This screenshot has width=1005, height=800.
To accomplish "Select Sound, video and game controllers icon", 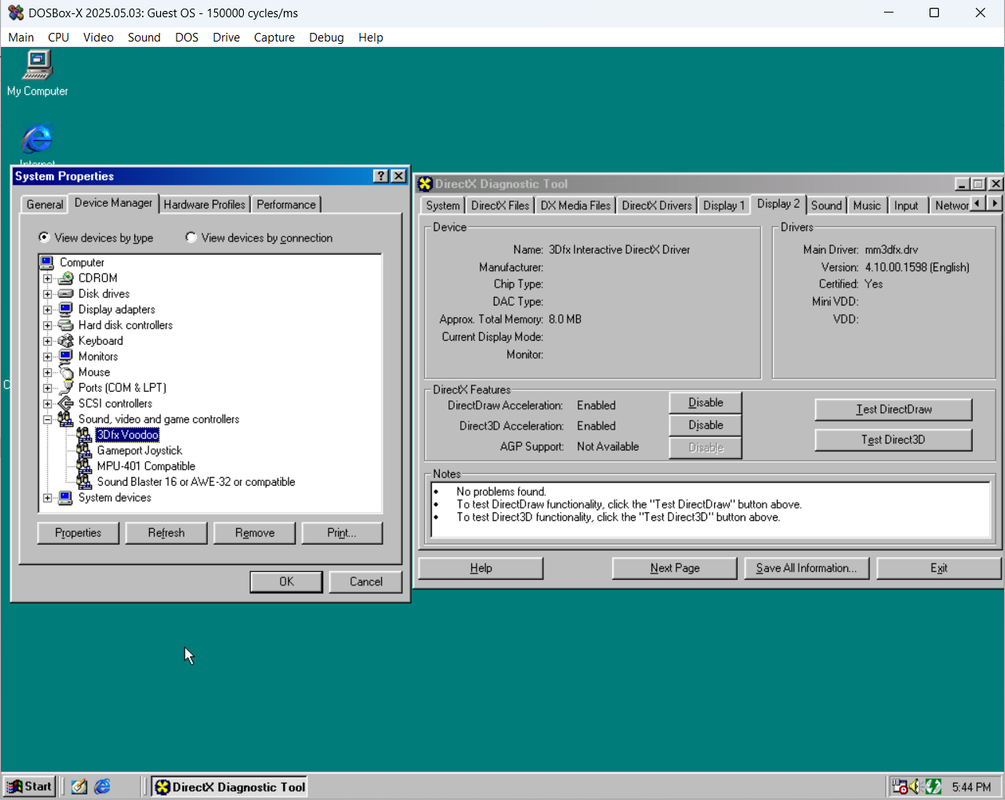I will point(65,419).
